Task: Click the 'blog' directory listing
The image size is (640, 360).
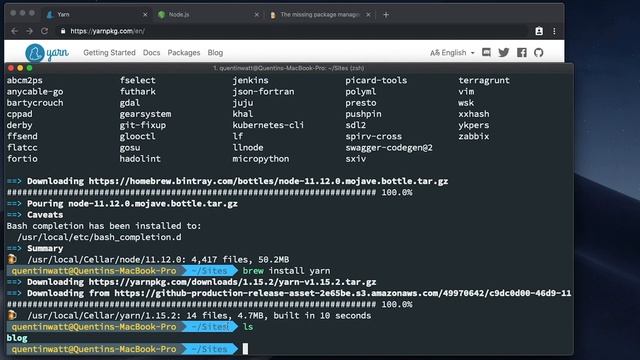Action: pyautogui.click(x=17, y=338)
